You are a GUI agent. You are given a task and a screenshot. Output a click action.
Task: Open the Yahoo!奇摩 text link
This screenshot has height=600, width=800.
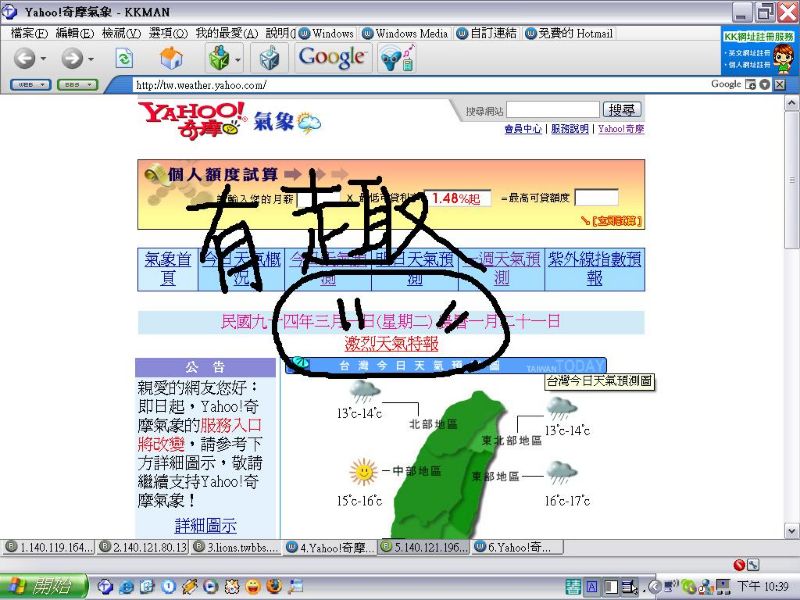tap(621, 129)
